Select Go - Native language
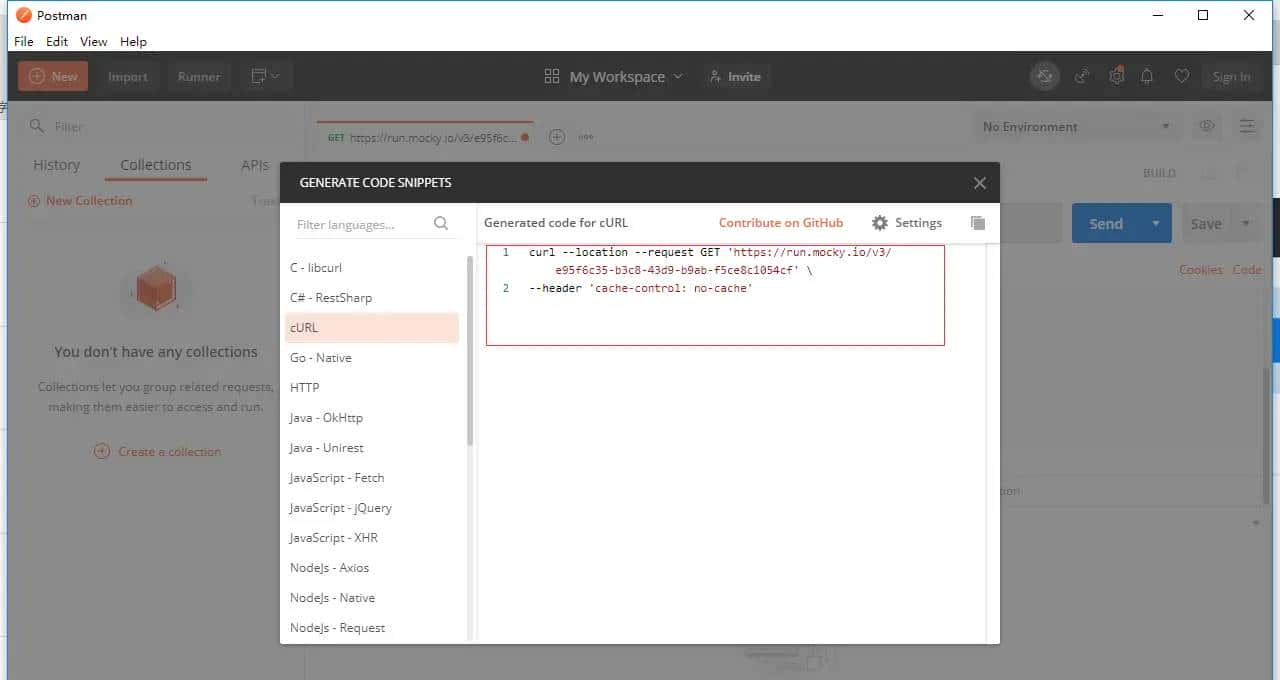 point(372,358)
